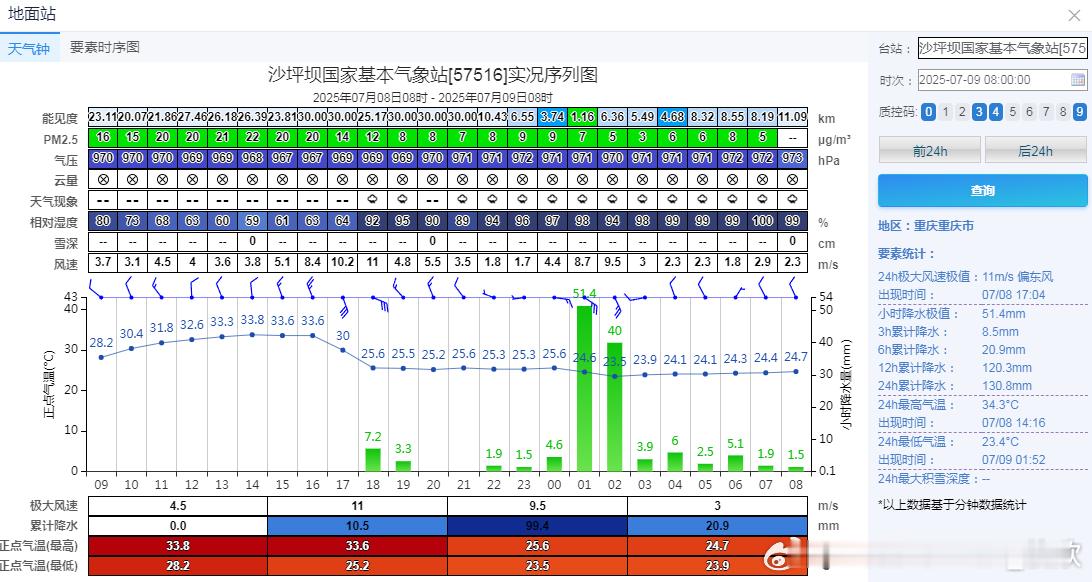This screenshot has width=1092, height=582.
Task: Click the 07/08 17:04 occurrence time
Action: 1013,295
